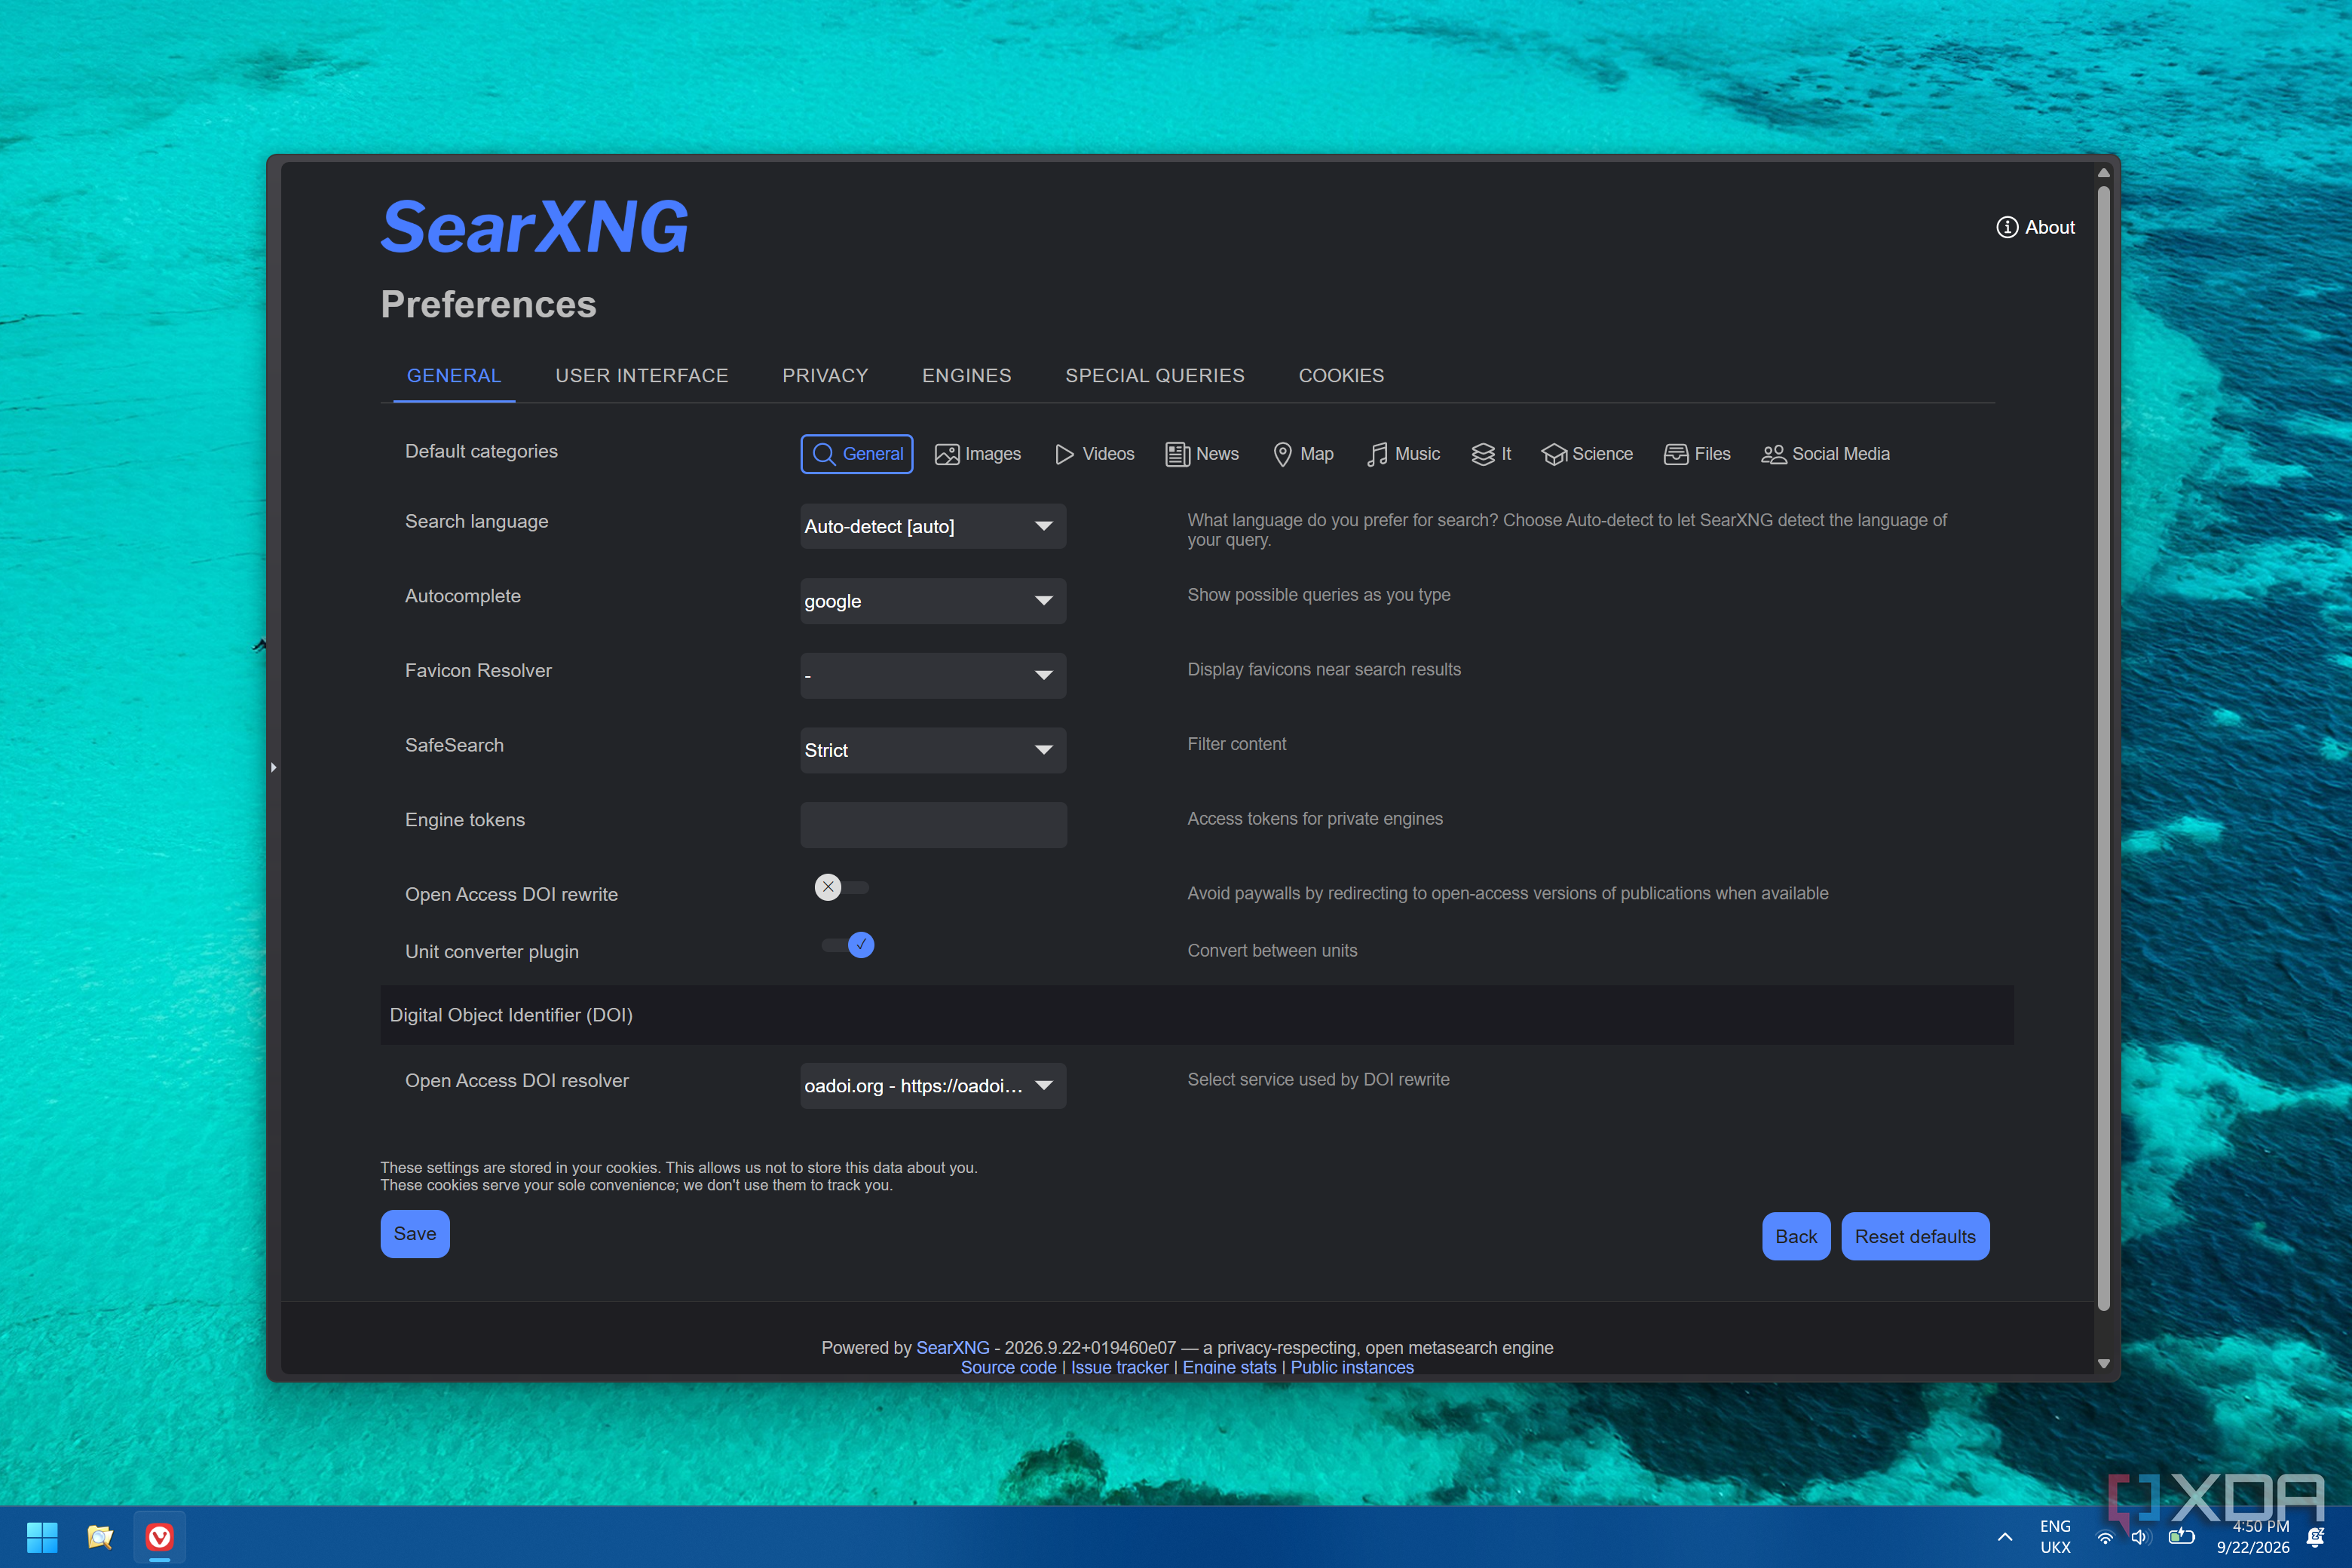Open the Issue tracker link
Image resolution: width=2352 pixels, height=1568 pixels.
(x=1119, y=1367)
